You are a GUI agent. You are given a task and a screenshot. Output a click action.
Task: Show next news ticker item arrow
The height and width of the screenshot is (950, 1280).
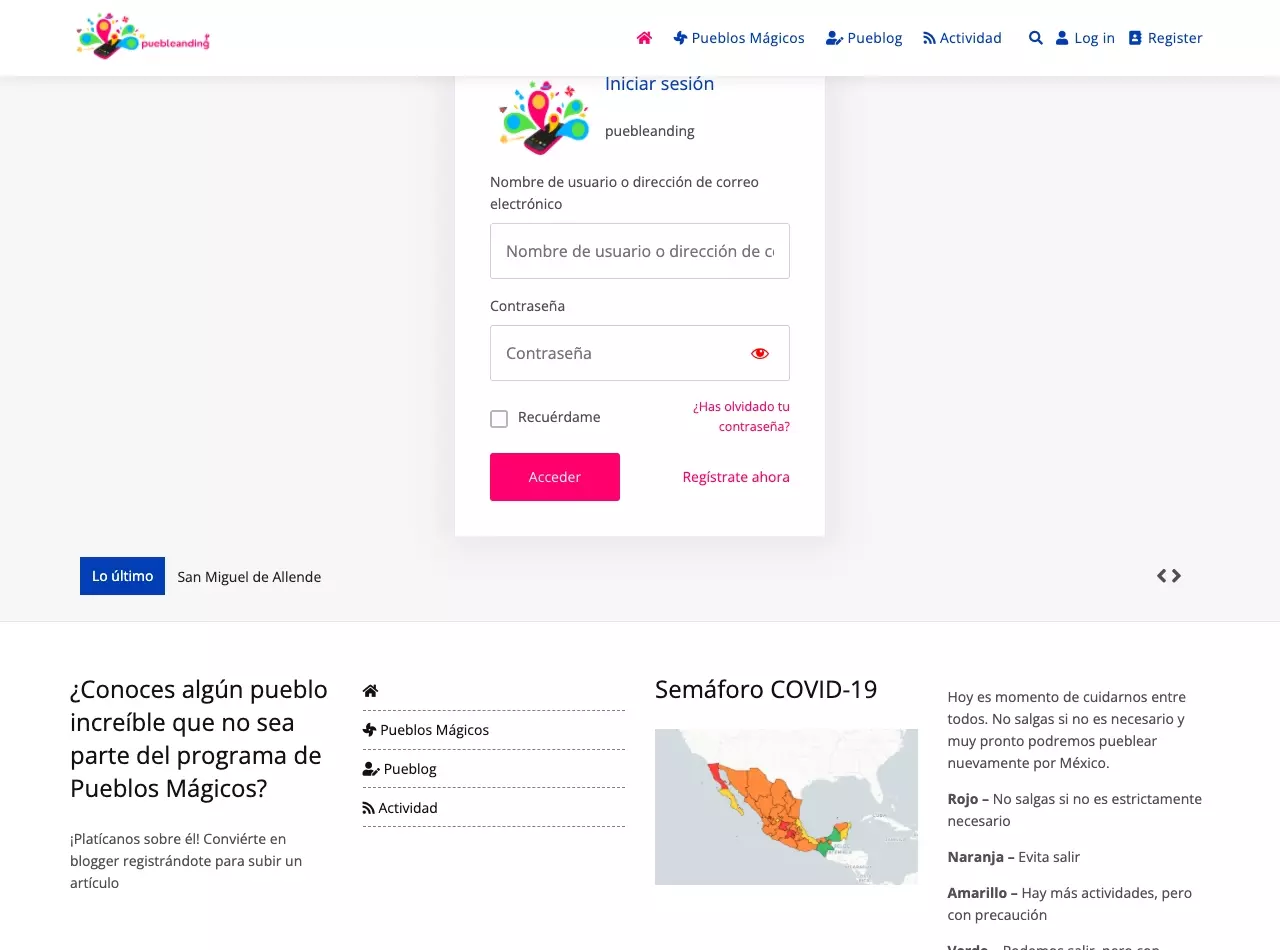[1177, 576]
